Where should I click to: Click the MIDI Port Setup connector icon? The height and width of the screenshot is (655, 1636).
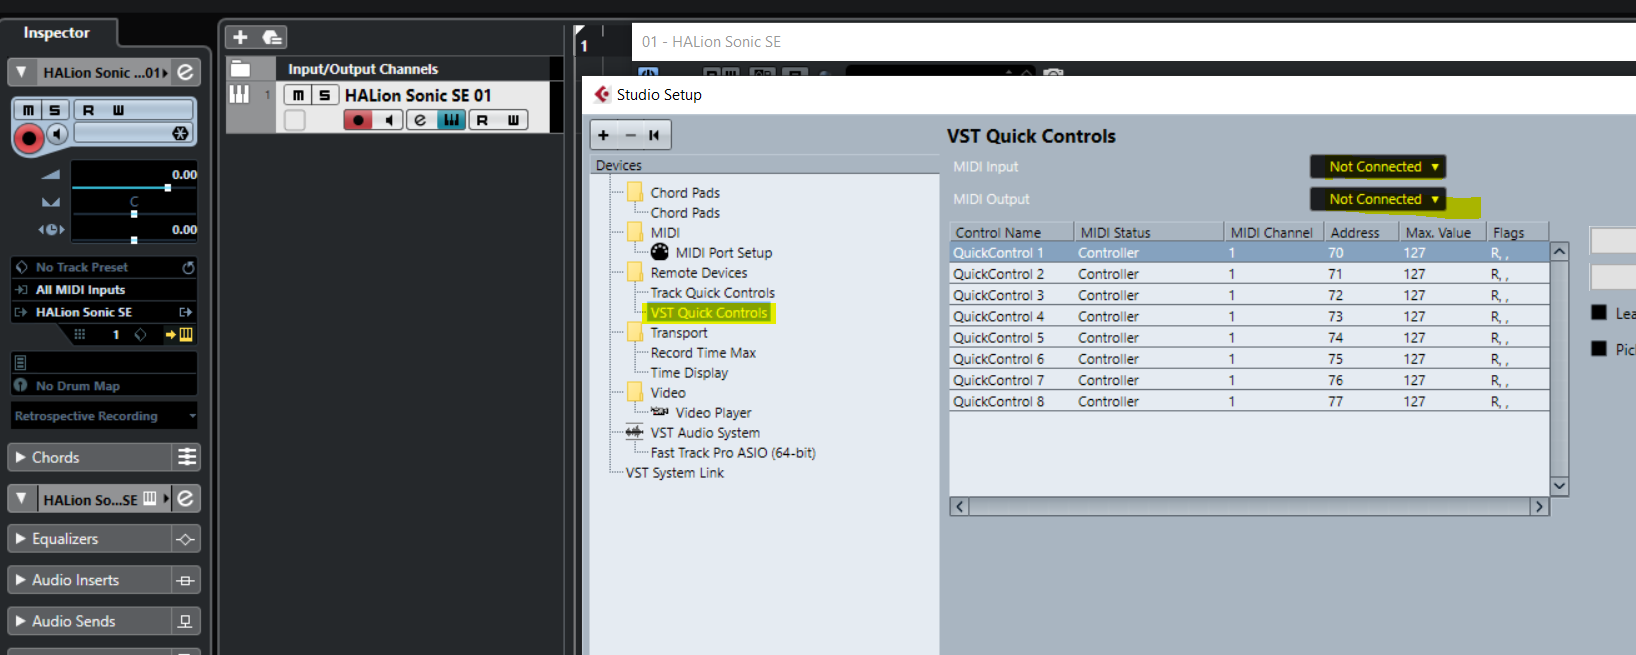click(660, 252)
